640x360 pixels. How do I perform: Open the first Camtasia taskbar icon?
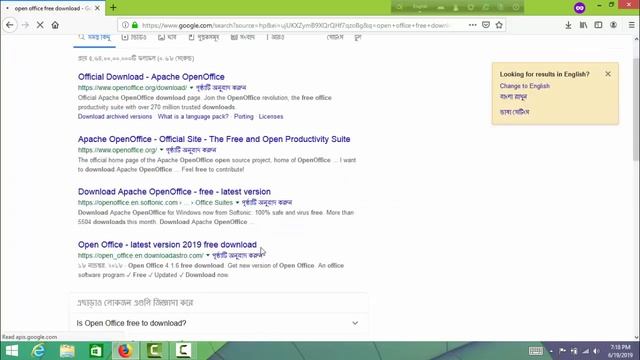point(154,351)
